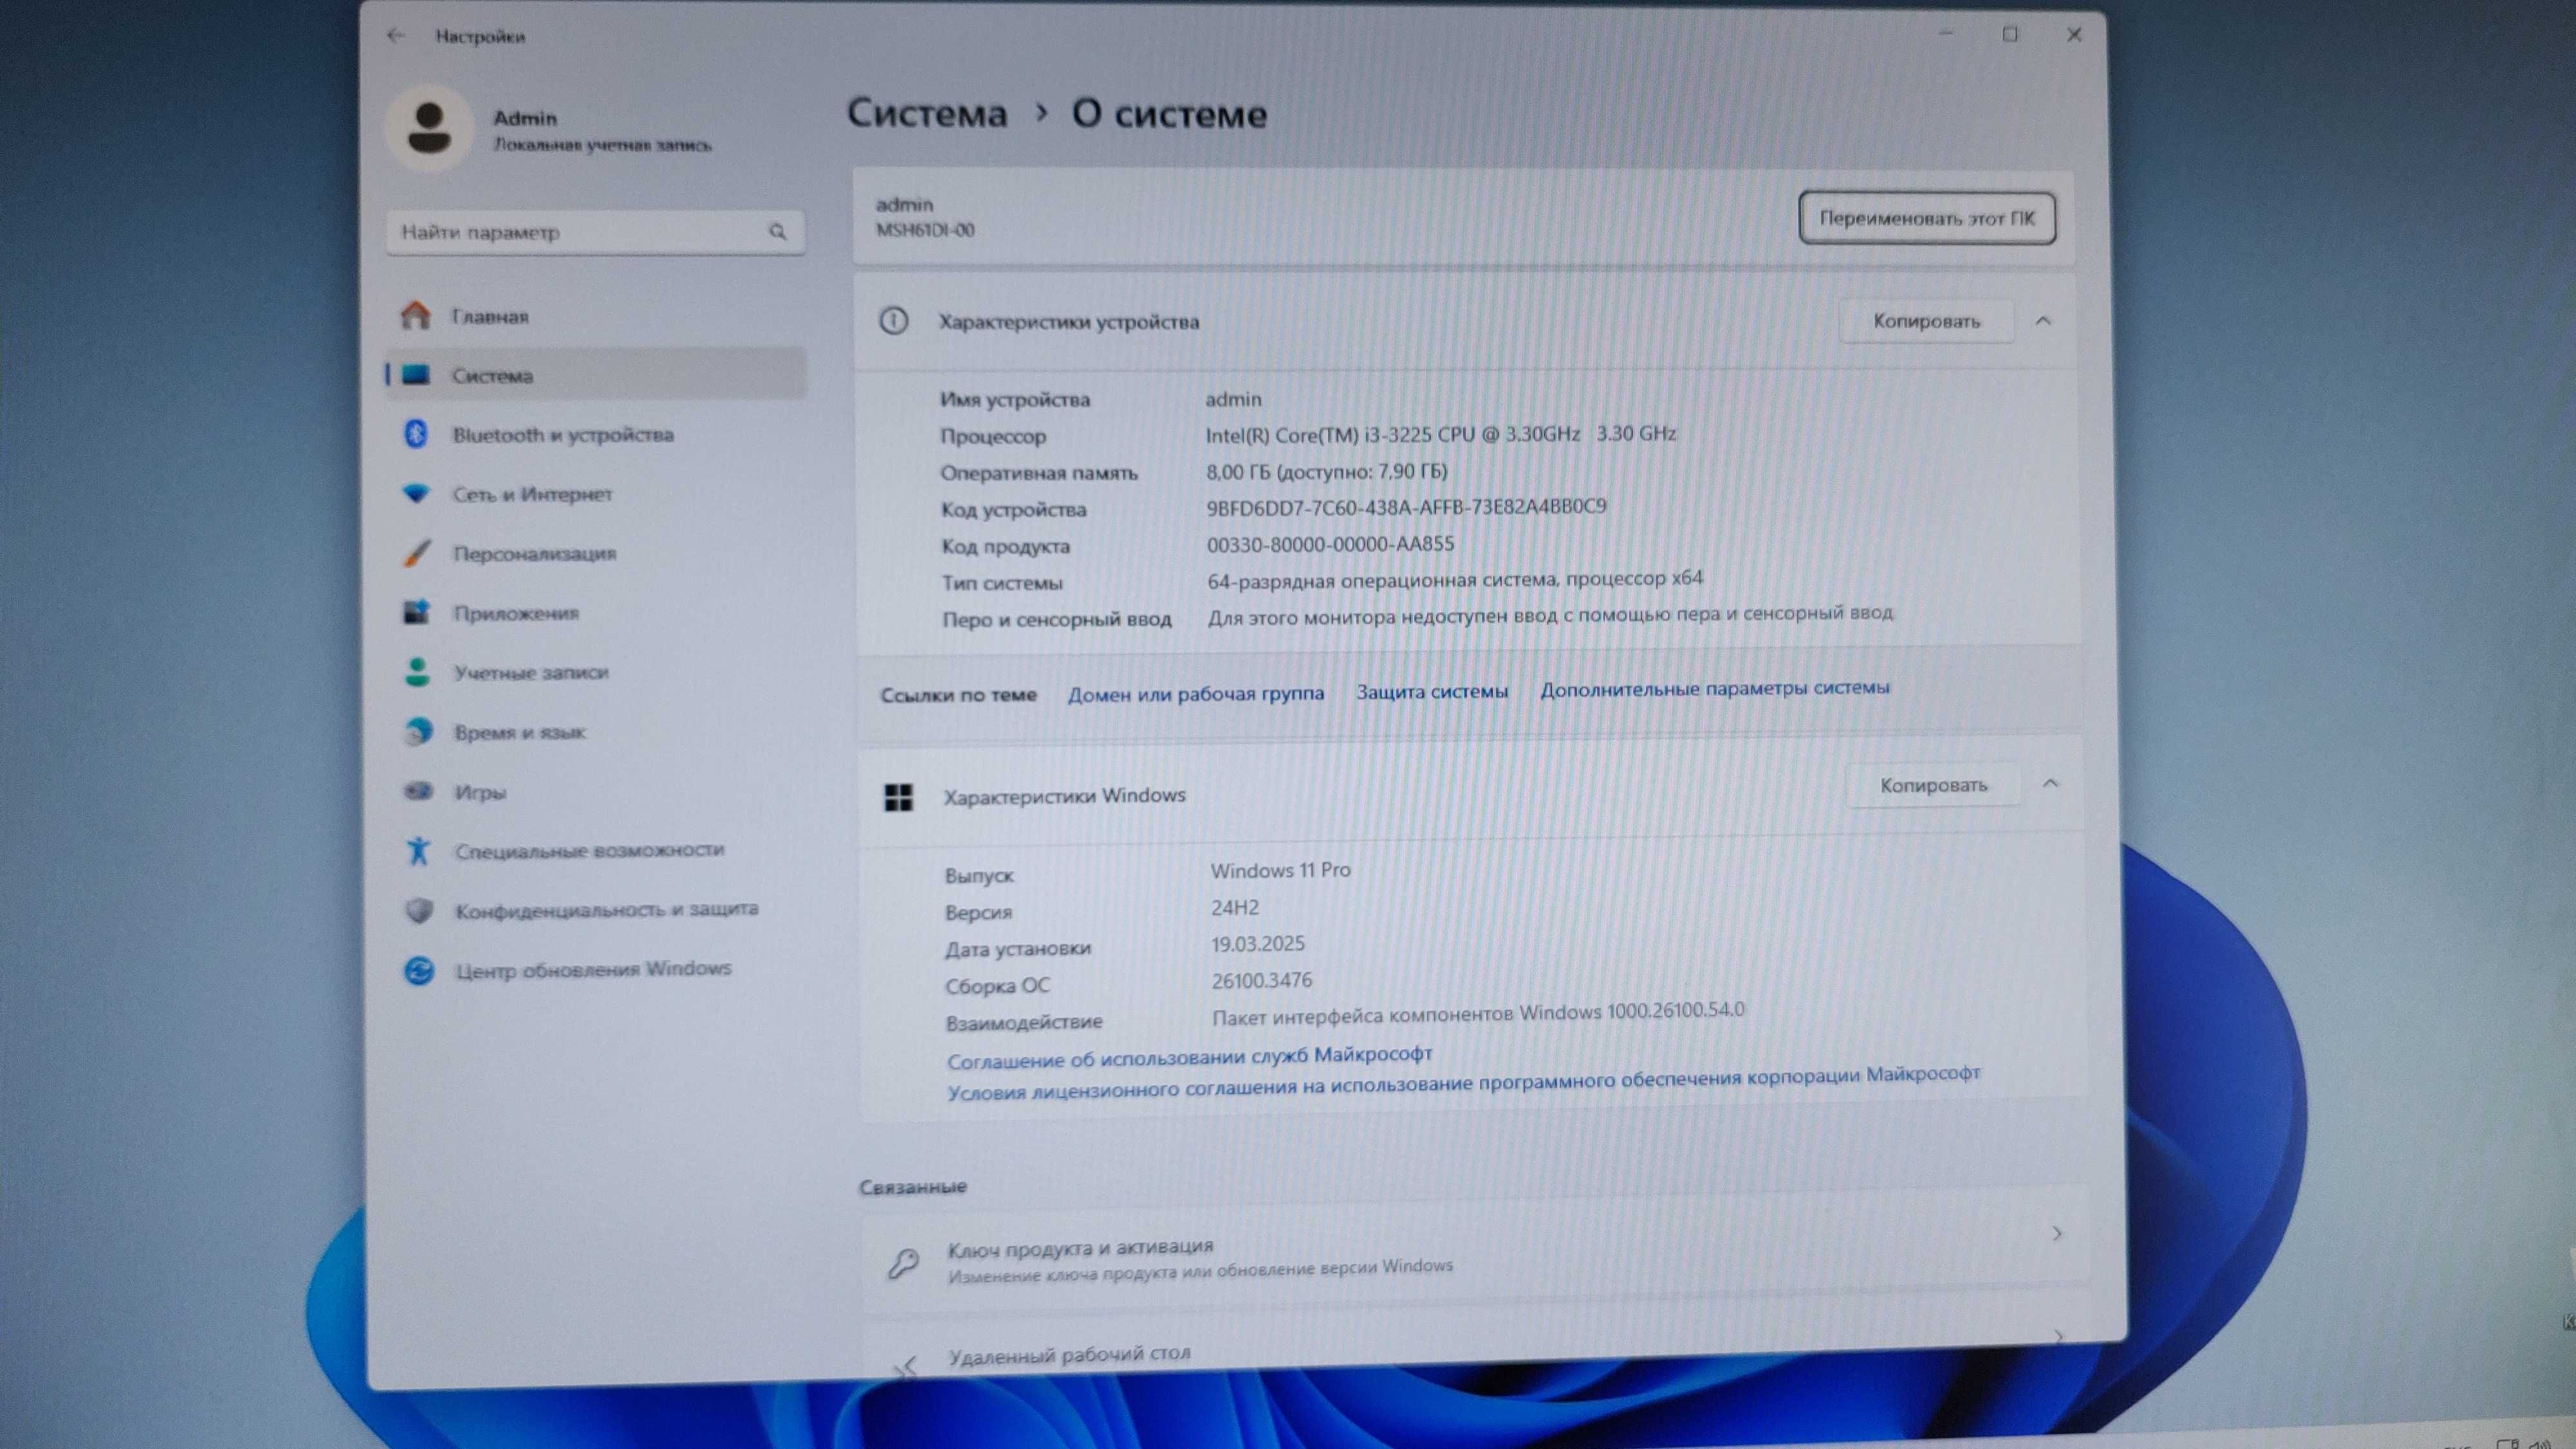Open Соглашение об использовании служб Майкрософт
The image size is (2576, 1449).
(x=1189, y=1057)
